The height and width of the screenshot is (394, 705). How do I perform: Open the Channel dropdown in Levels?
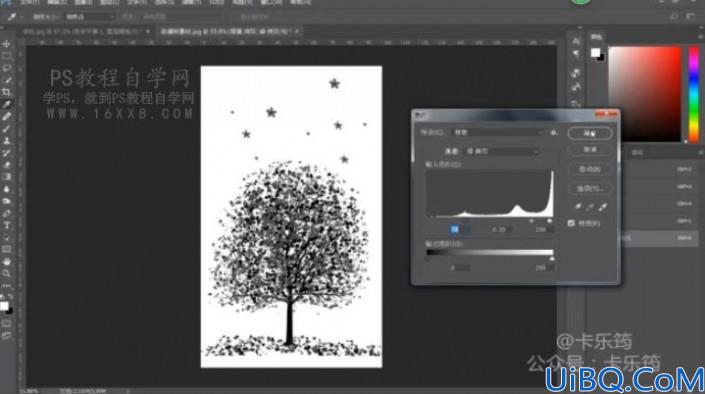[501, 152]
